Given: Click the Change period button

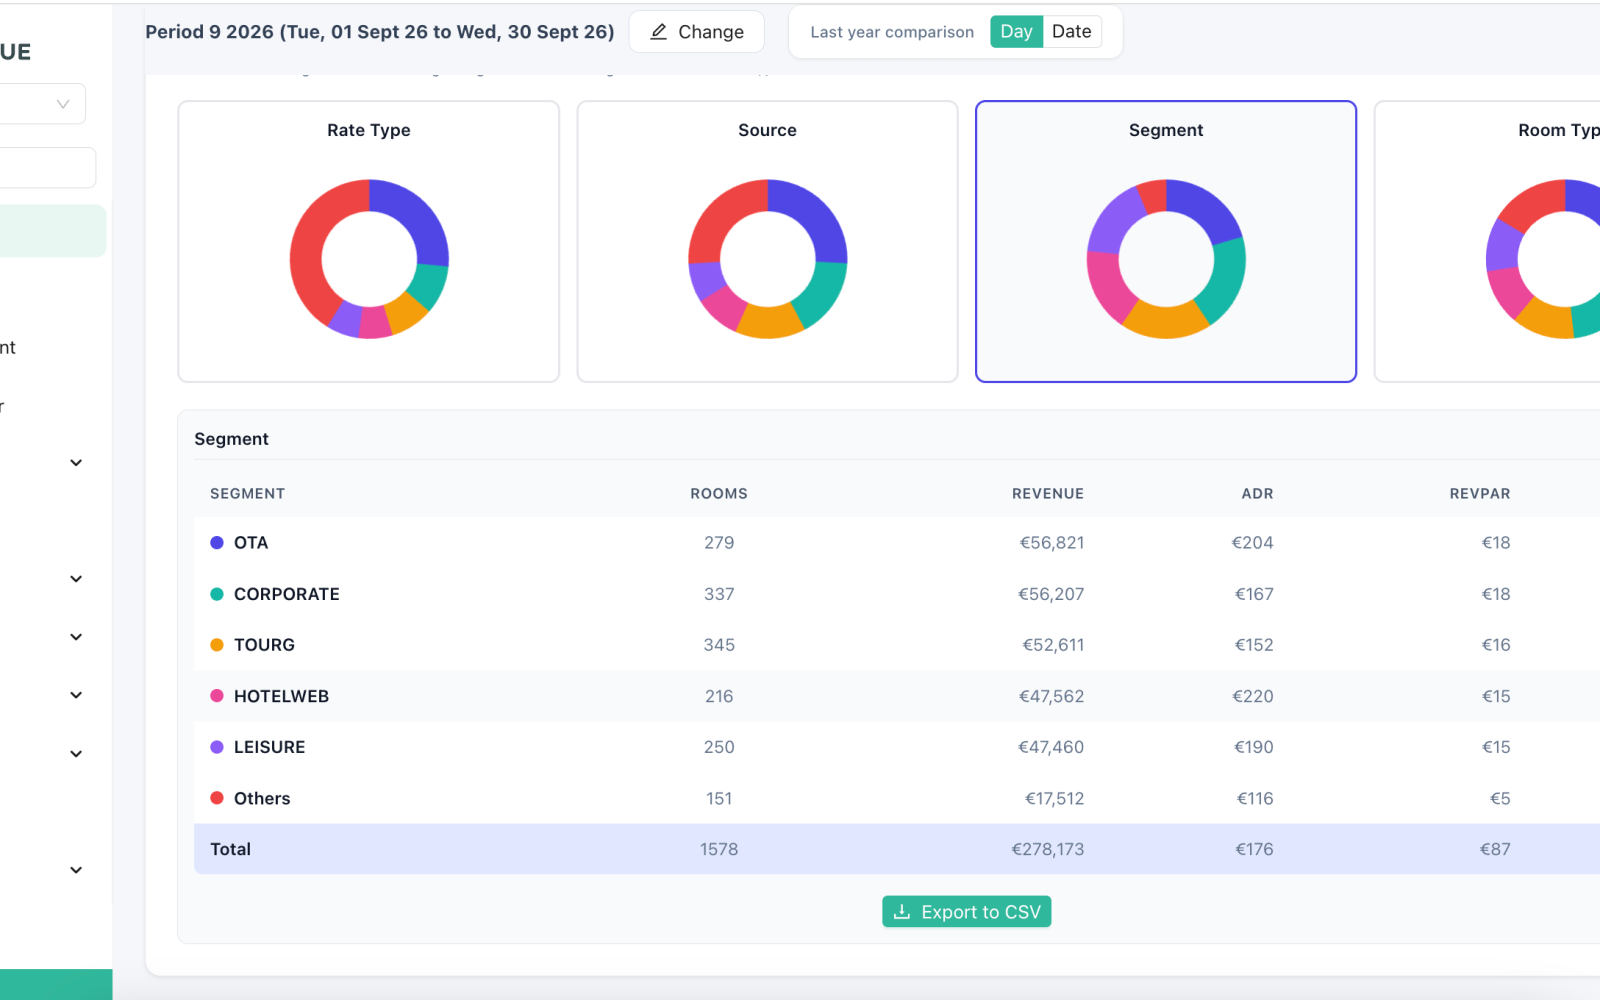Looking at the screenshot, I should click(697, 32).
